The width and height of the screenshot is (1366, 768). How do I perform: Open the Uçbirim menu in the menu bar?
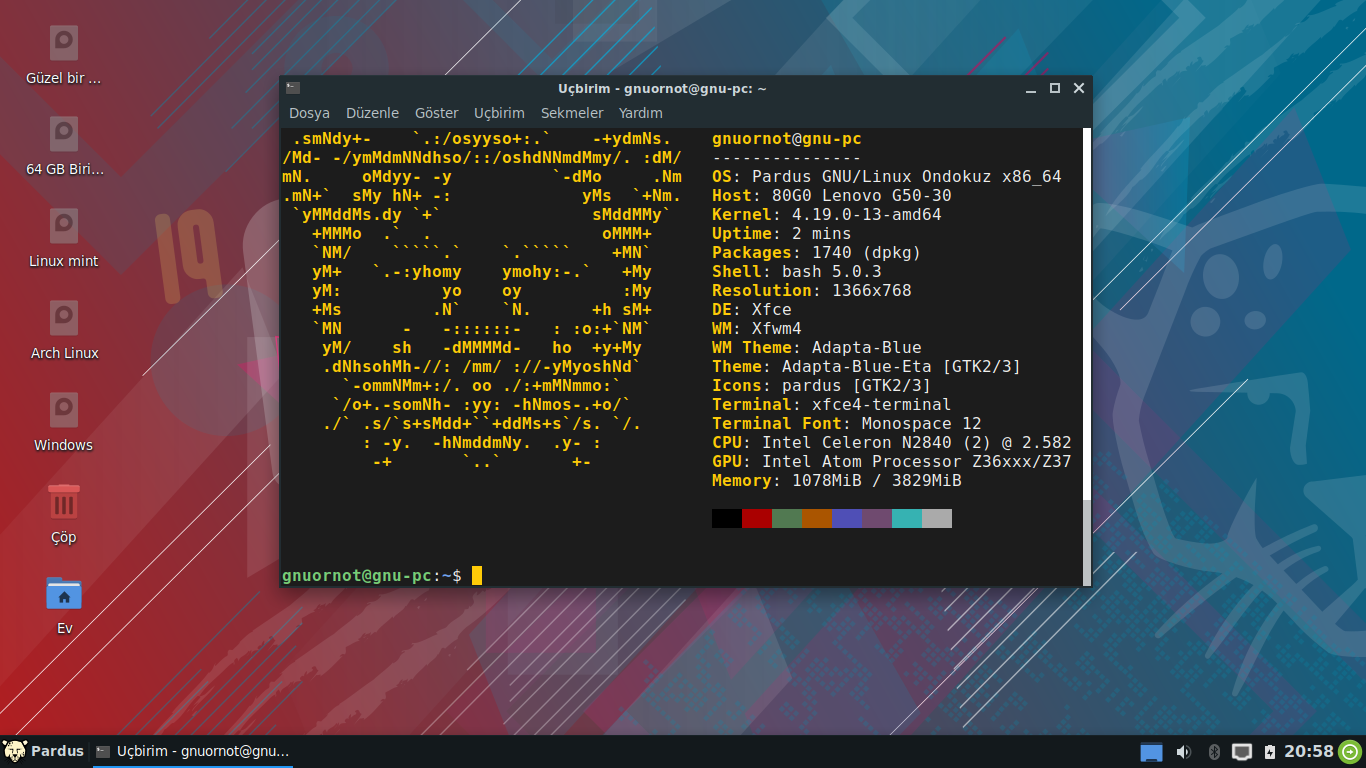click(499, 113)
